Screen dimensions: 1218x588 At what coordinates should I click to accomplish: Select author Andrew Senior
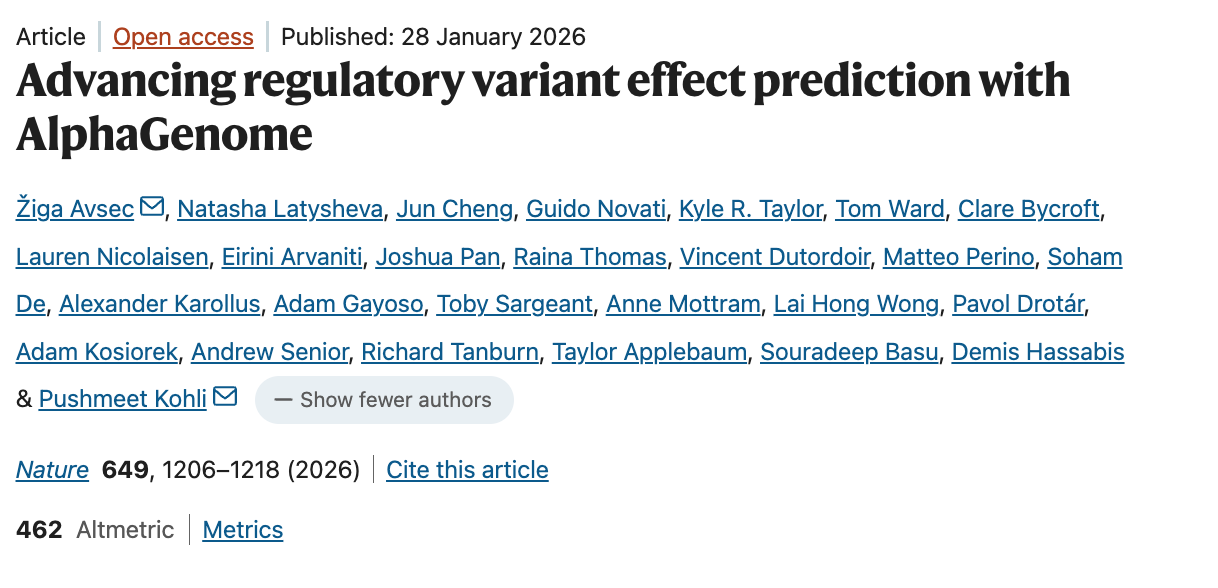[270, 352]
